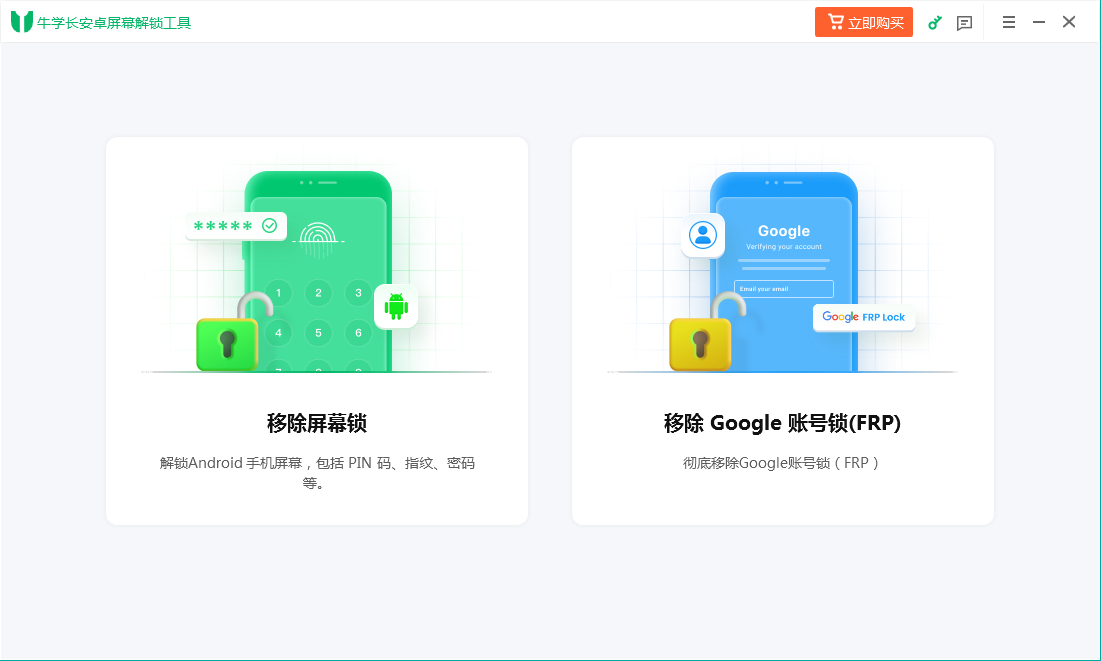Click the blue user avatar icon
Image resolution: width=1101 pixels, height=661 pixels.
tap(703, 236)
